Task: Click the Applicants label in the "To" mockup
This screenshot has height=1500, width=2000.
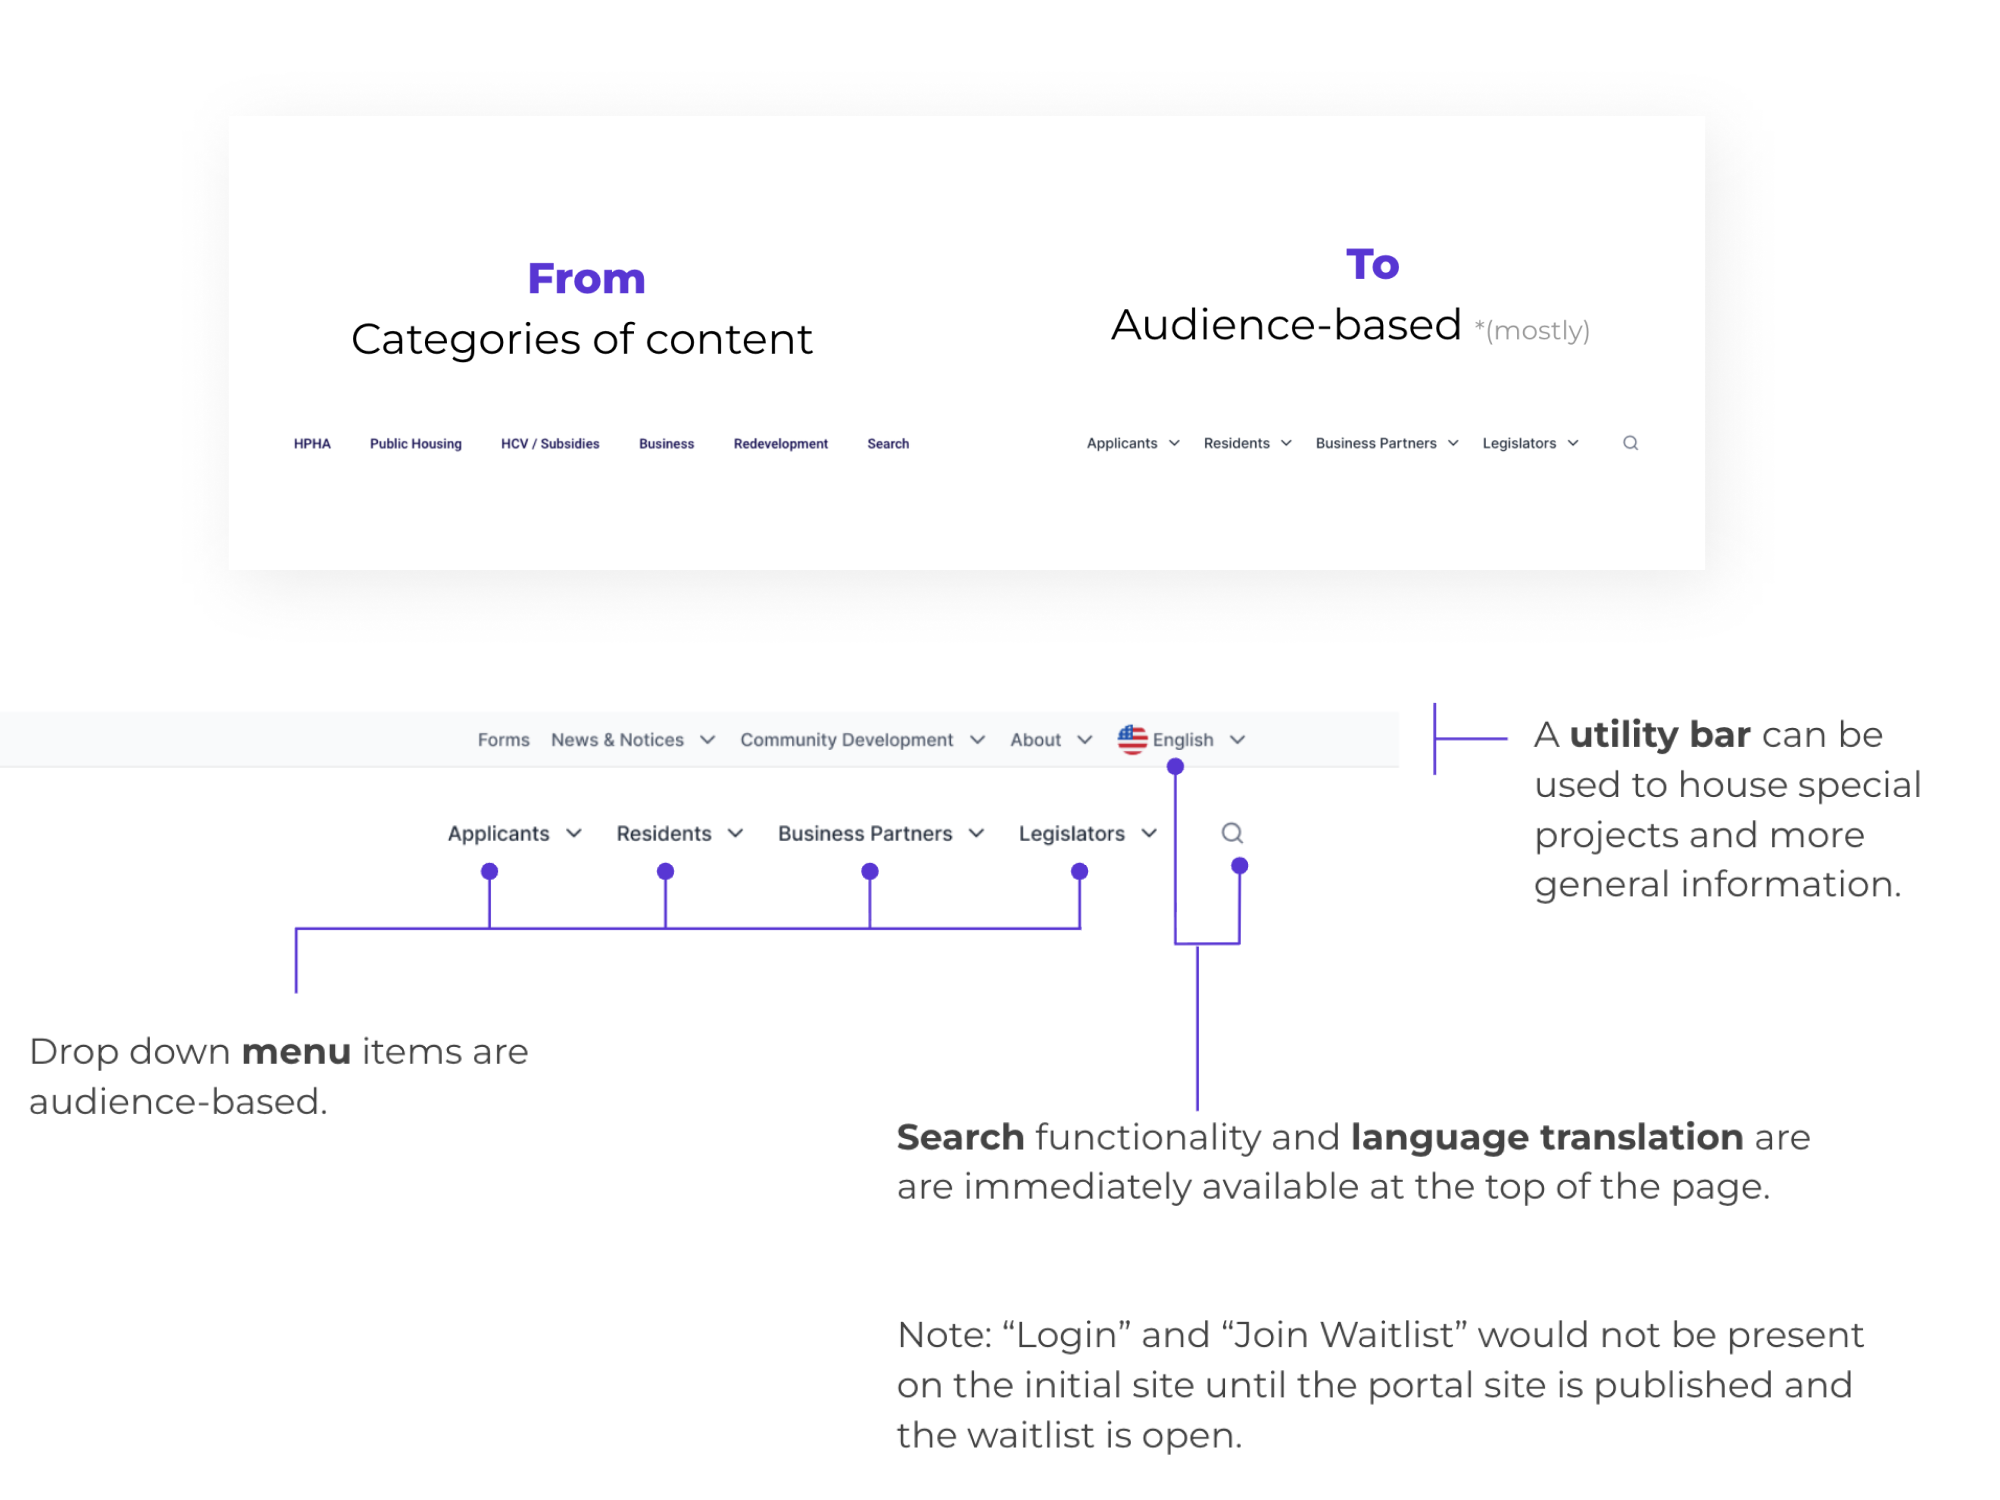Action: pos(1122,443)
